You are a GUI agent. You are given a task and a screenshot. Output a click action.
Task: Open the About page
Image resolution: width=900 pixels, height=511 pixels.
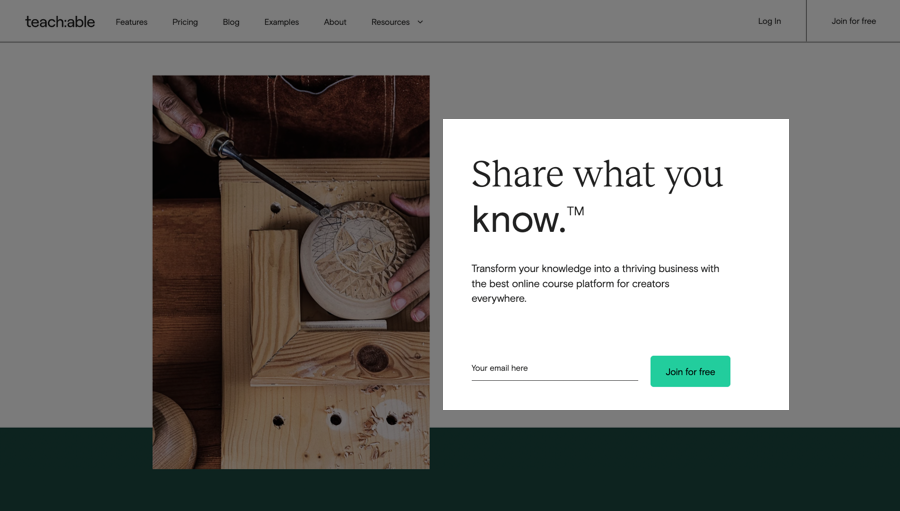(335, 22)
